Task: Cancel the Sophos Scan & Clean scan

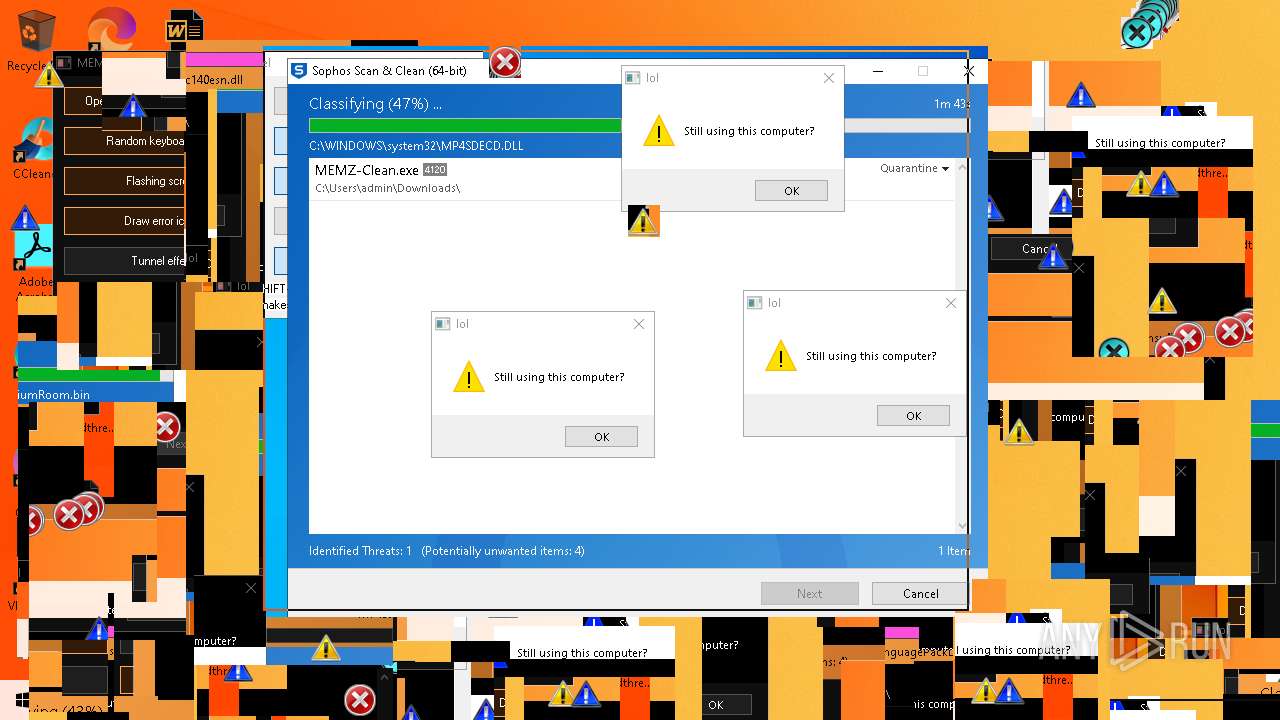Action: (920, 593)
